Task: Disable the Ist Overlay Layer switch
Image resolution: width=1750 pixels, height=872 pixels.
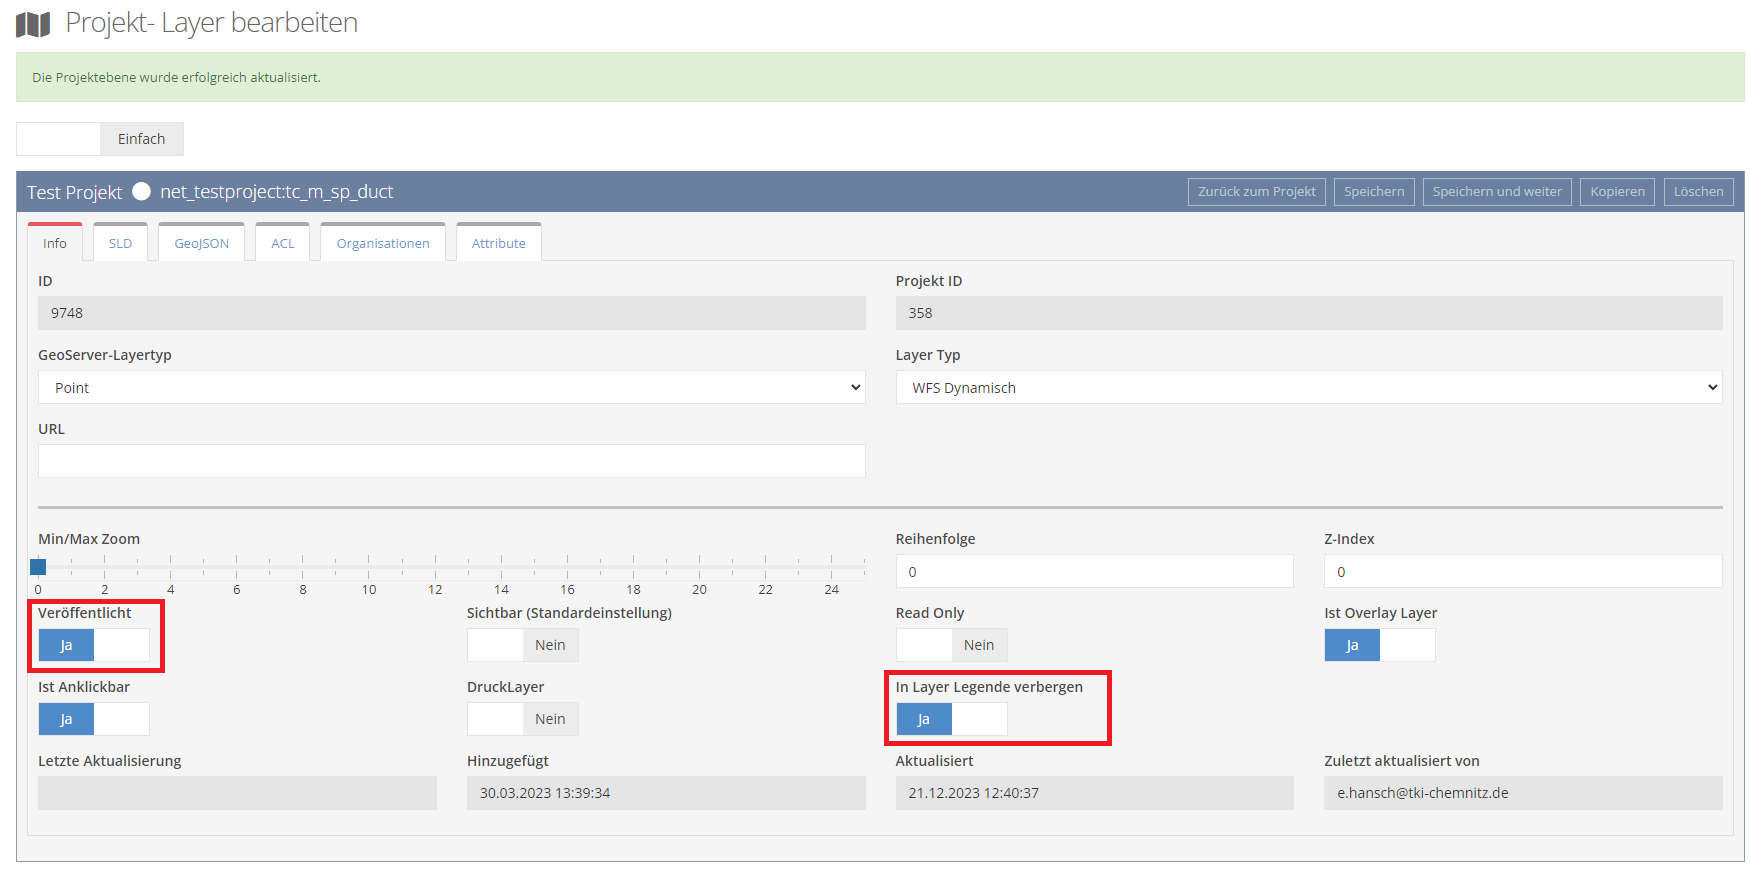Action: tap(1379, 645)
